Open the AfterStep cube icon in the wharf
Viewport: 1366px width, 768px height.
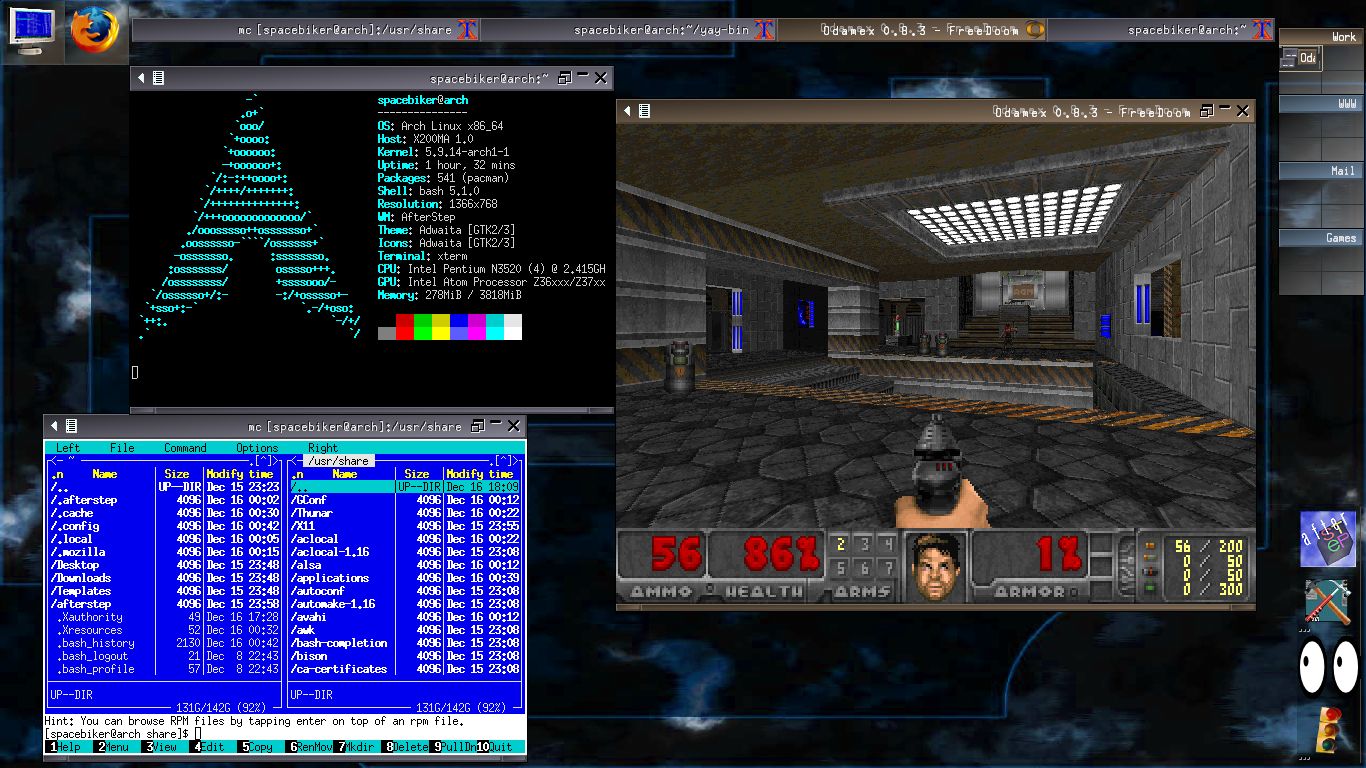[1328, 540]
